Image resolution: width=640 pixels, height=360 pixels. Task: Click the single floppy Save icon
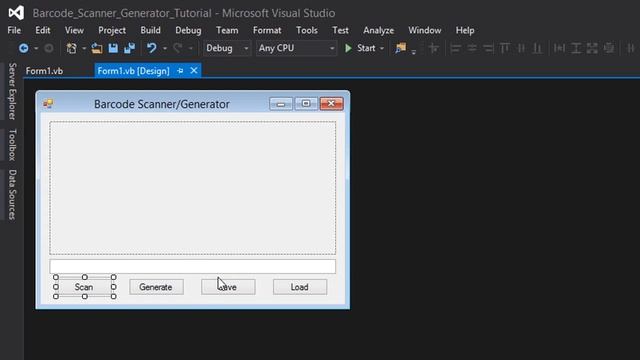(113, 48)
